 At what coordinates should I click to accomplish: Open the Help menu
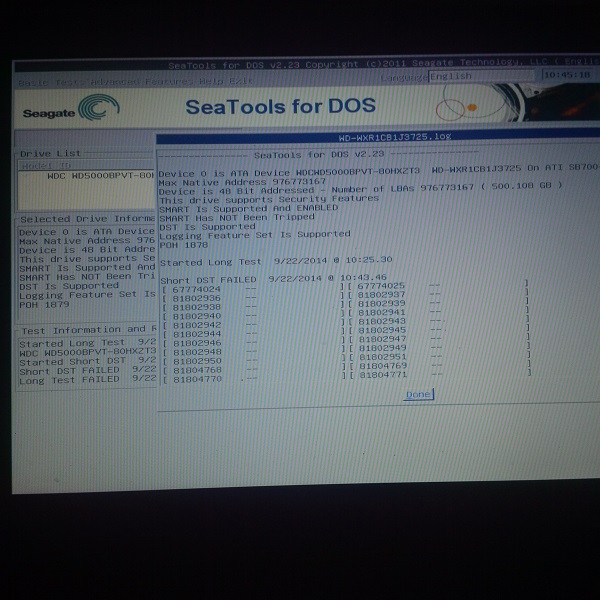click(x=211, y=81)
